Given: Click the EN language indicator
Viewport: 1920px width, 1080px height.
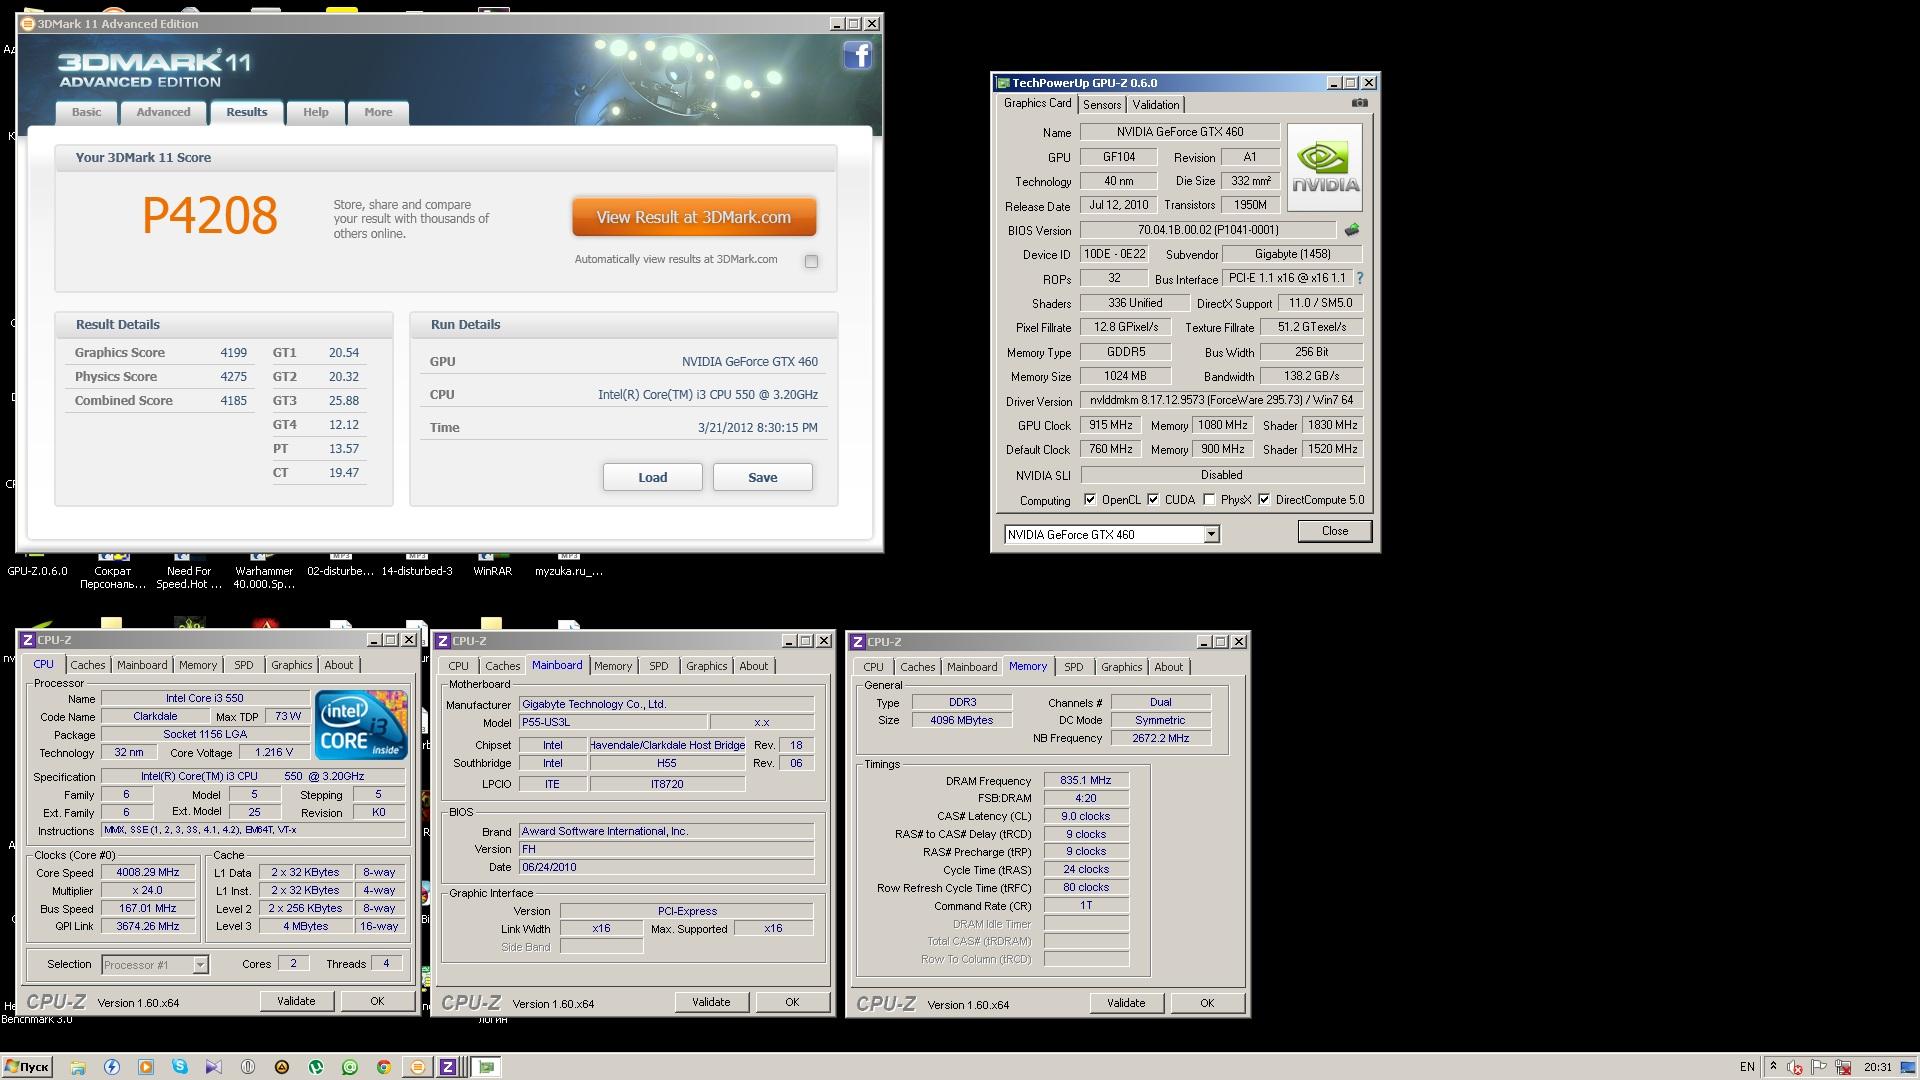Looking at the screenshot, I should coord(1747,1067).
